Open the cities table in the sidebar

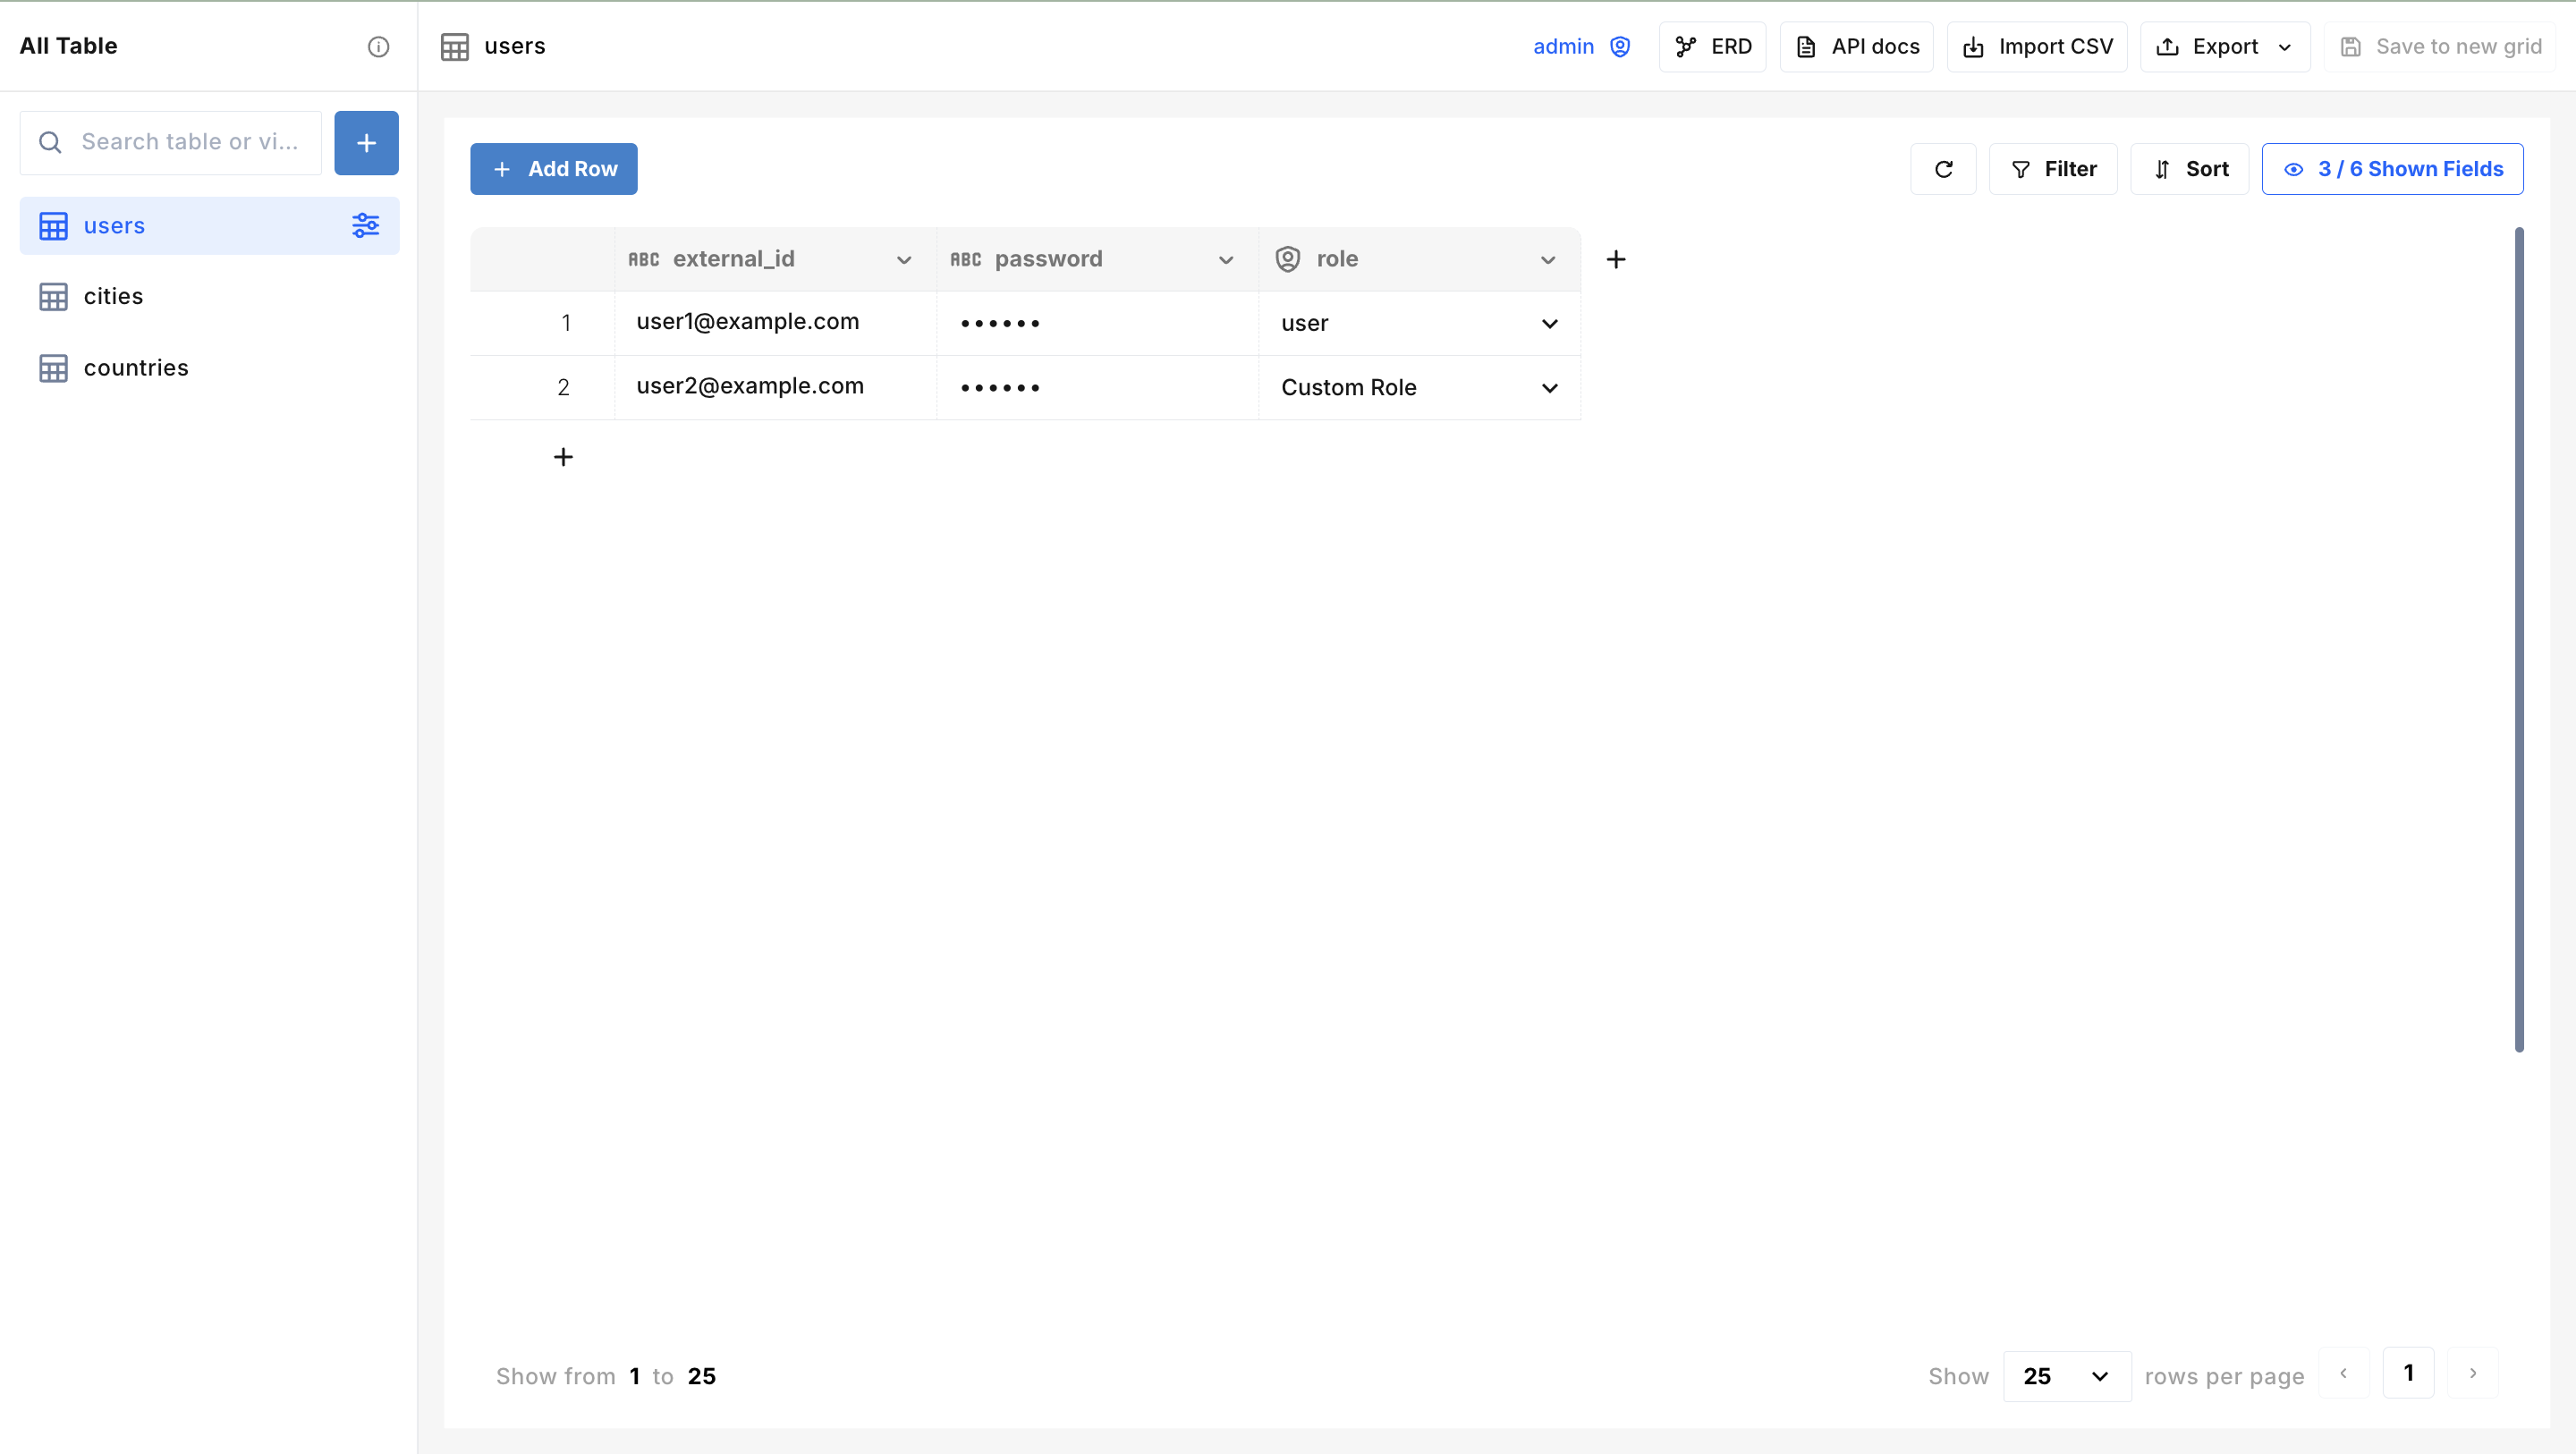113,296
